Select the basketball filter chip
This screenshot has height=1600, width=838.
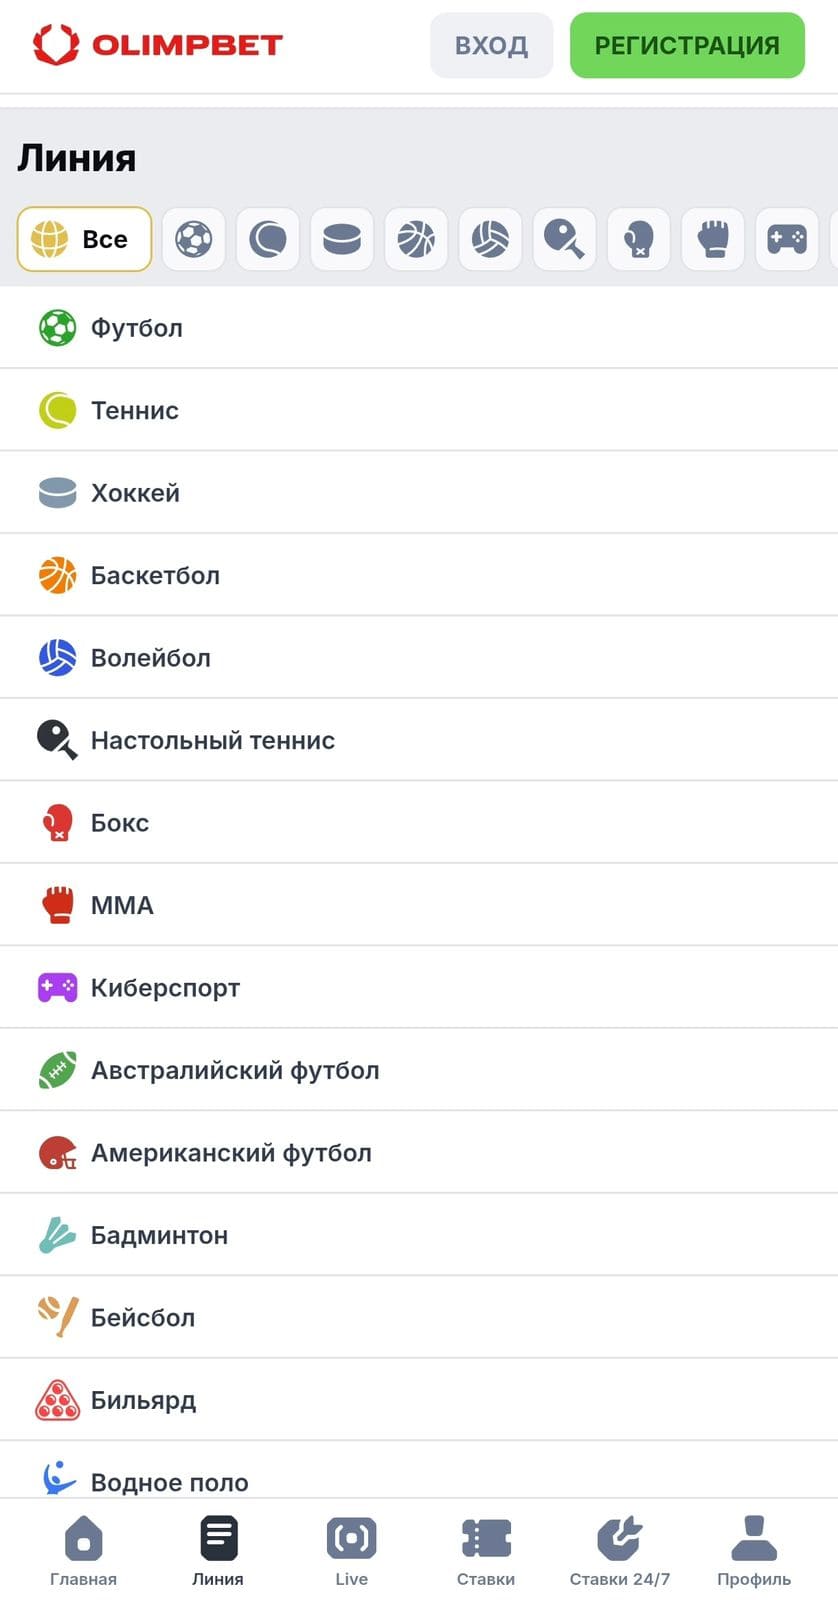416,239
